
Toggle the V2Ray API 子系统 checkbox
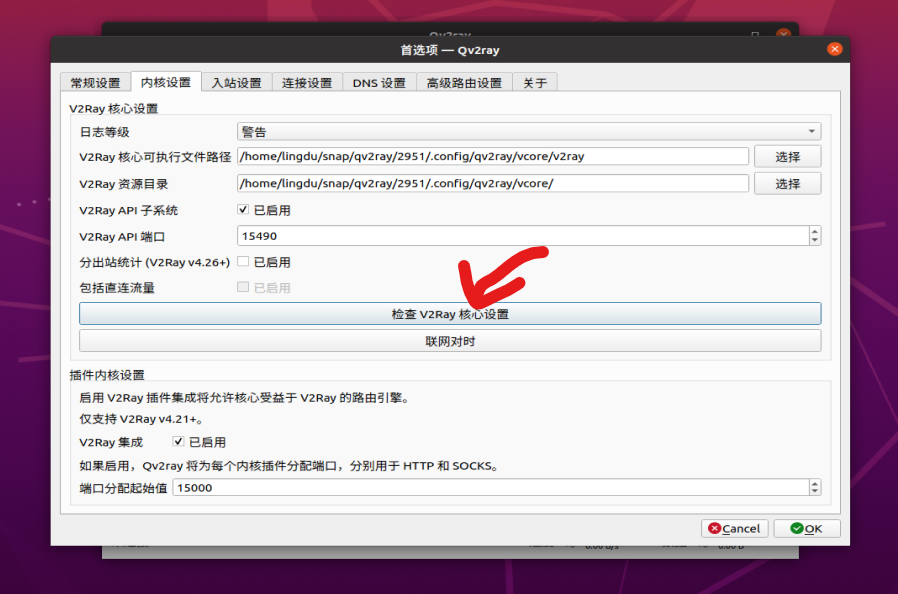click(243, 210)
